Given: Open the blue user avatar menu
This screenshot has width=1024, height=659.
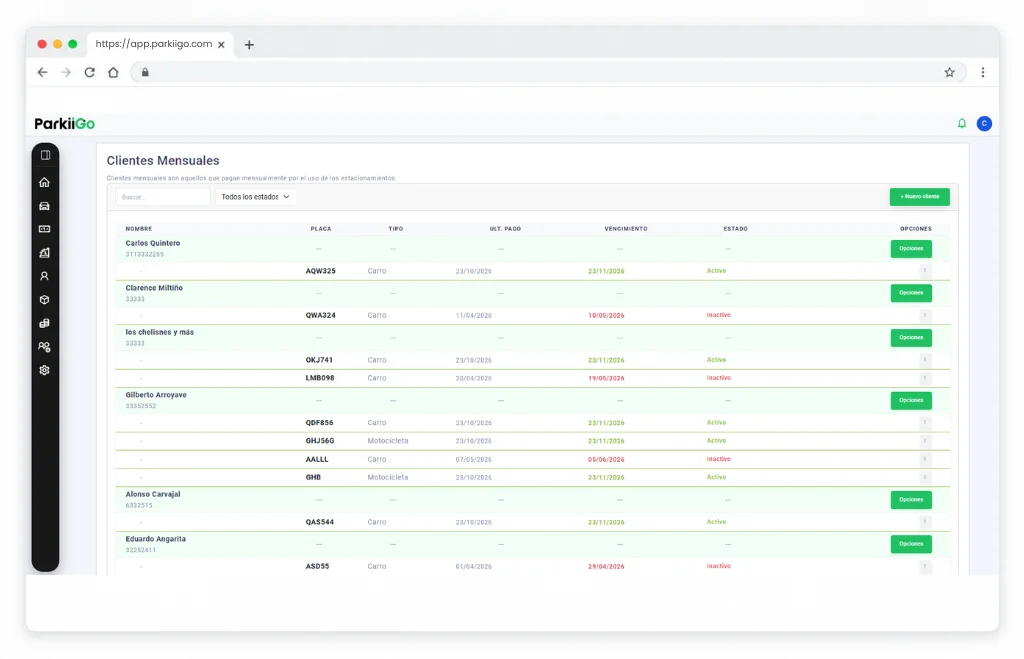Looking at the screenshot, I should click(x=984, y=123).
